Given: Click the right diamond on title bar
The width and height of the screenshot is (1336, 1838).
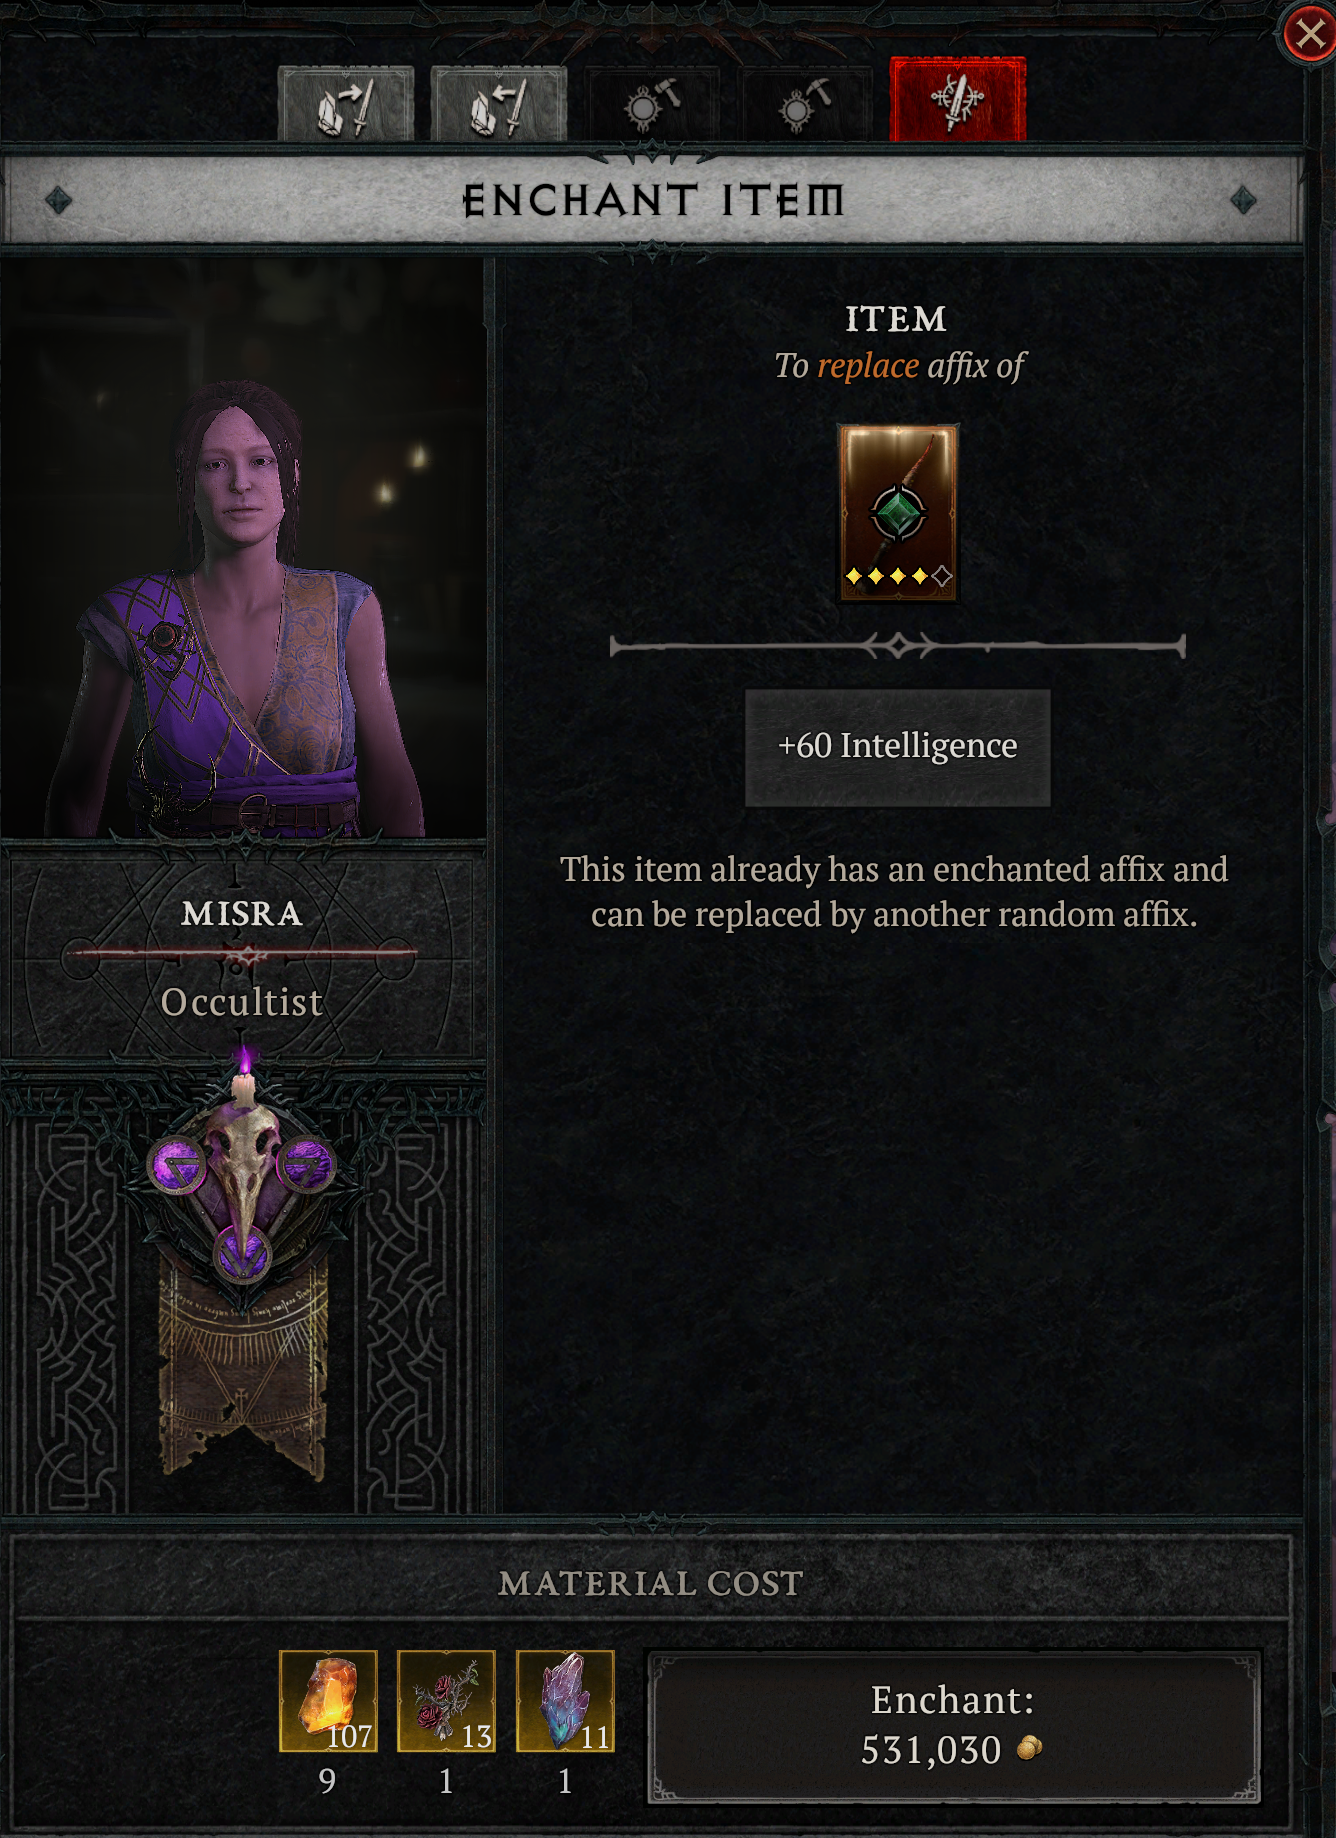Looking at the screenshot, I should (1243, 200).
